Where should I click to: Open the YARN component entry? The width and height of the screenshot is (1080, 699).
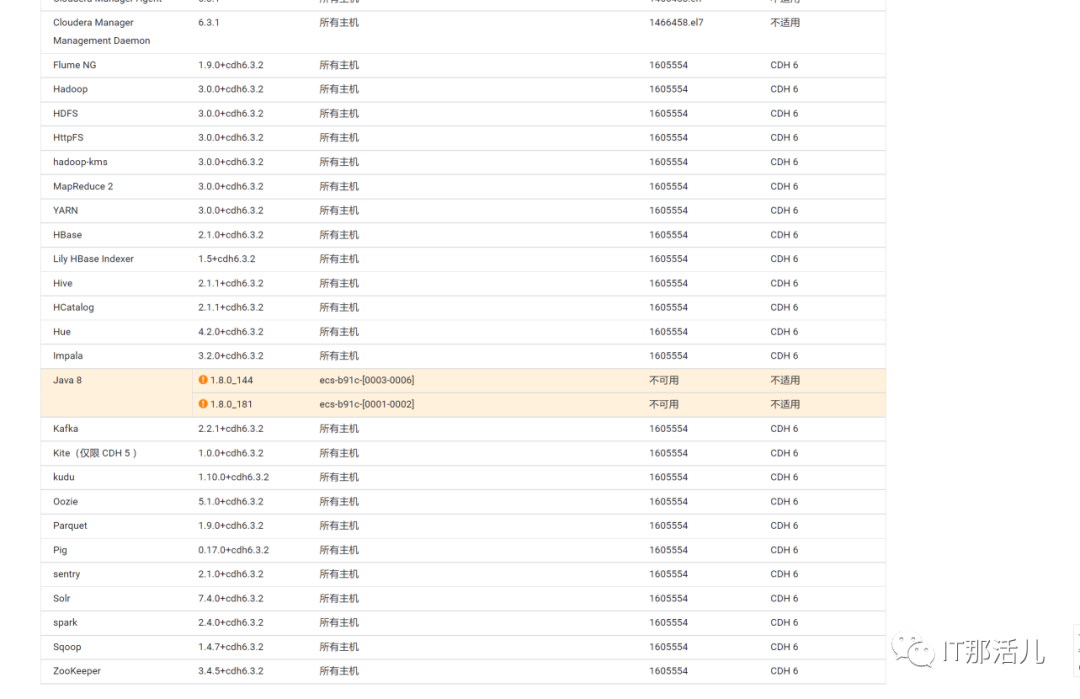click(65, 210)
